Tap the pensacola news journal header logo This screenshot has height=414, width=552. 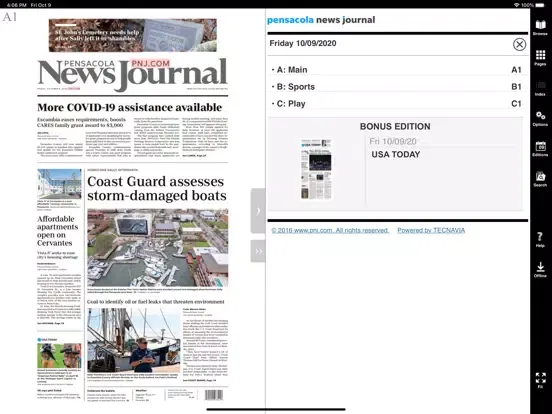click(321, 20)
